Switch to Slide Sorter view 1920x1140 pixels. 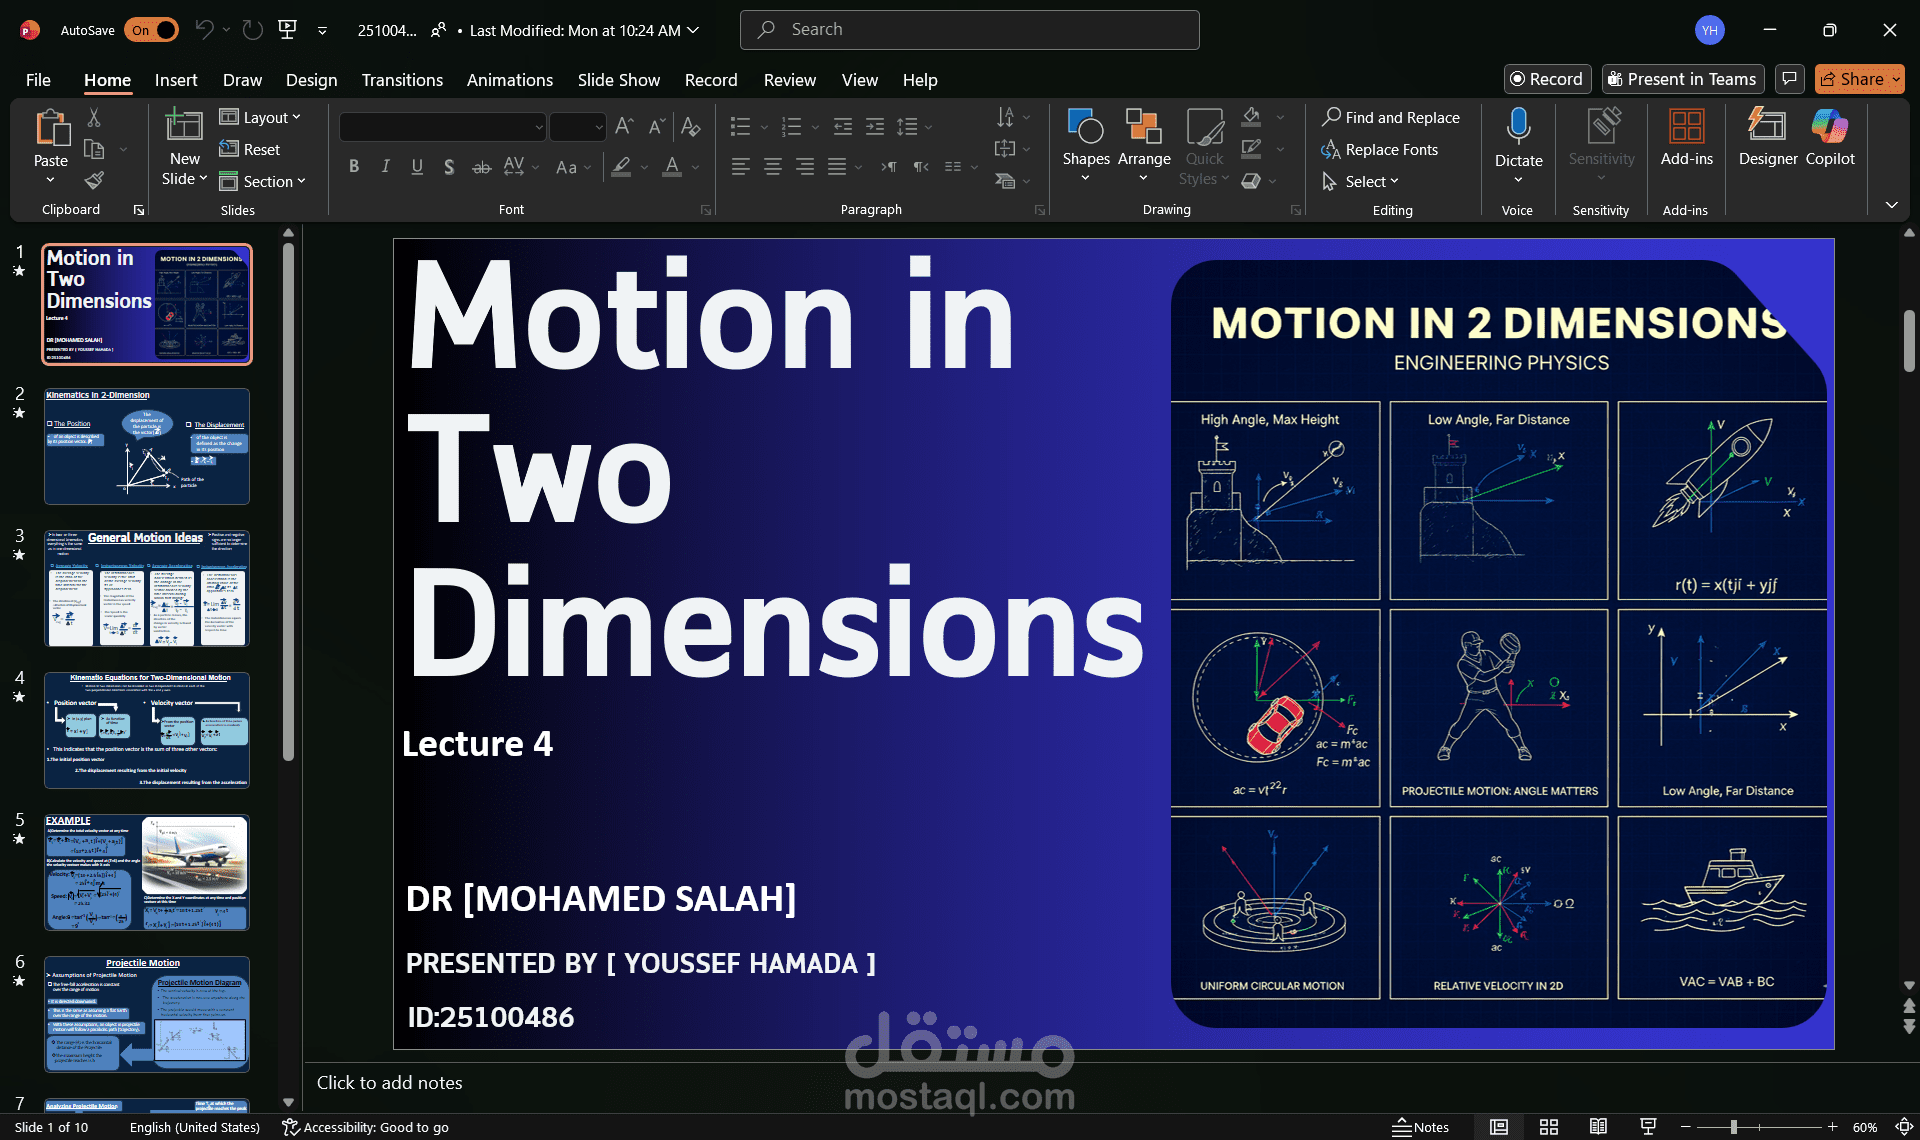click(x=1548, y=1127)
